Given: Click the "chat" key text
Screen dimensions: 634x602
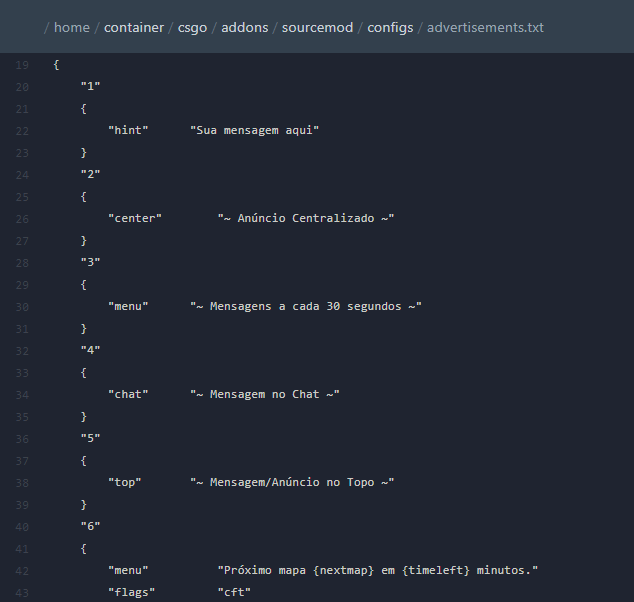Looking at the screenshot, I should [128, 394].
